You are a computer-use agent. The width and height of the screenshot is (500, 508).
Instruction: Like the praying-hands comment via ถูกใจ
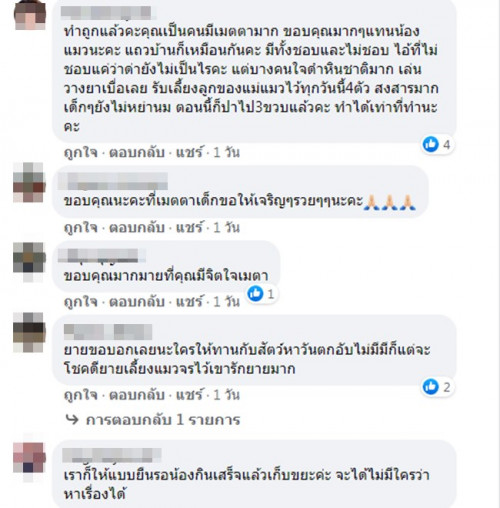pyautogui.click(x=81, y=228)
